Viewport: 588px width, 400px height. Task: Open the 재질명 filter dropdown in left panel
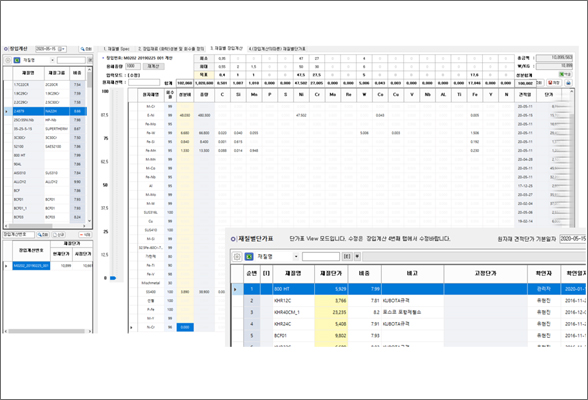point(52,60)
